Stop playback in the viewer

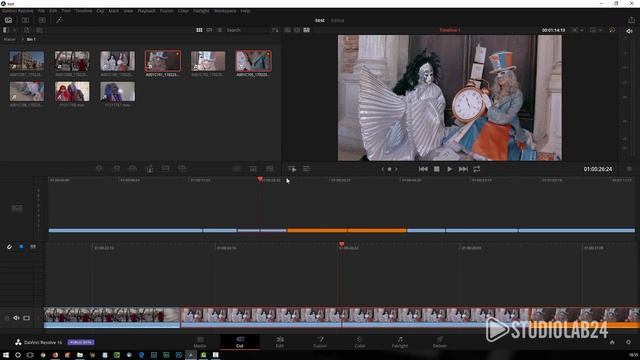pos(437,169)
